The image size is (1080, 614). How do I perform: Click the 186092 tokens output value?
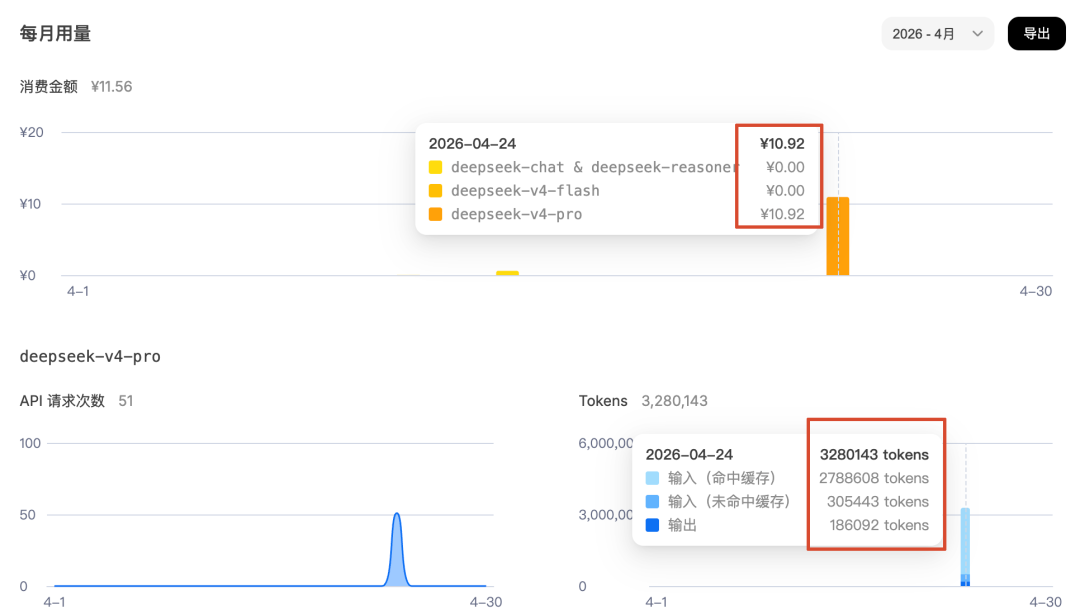click(x=880, y=525)
